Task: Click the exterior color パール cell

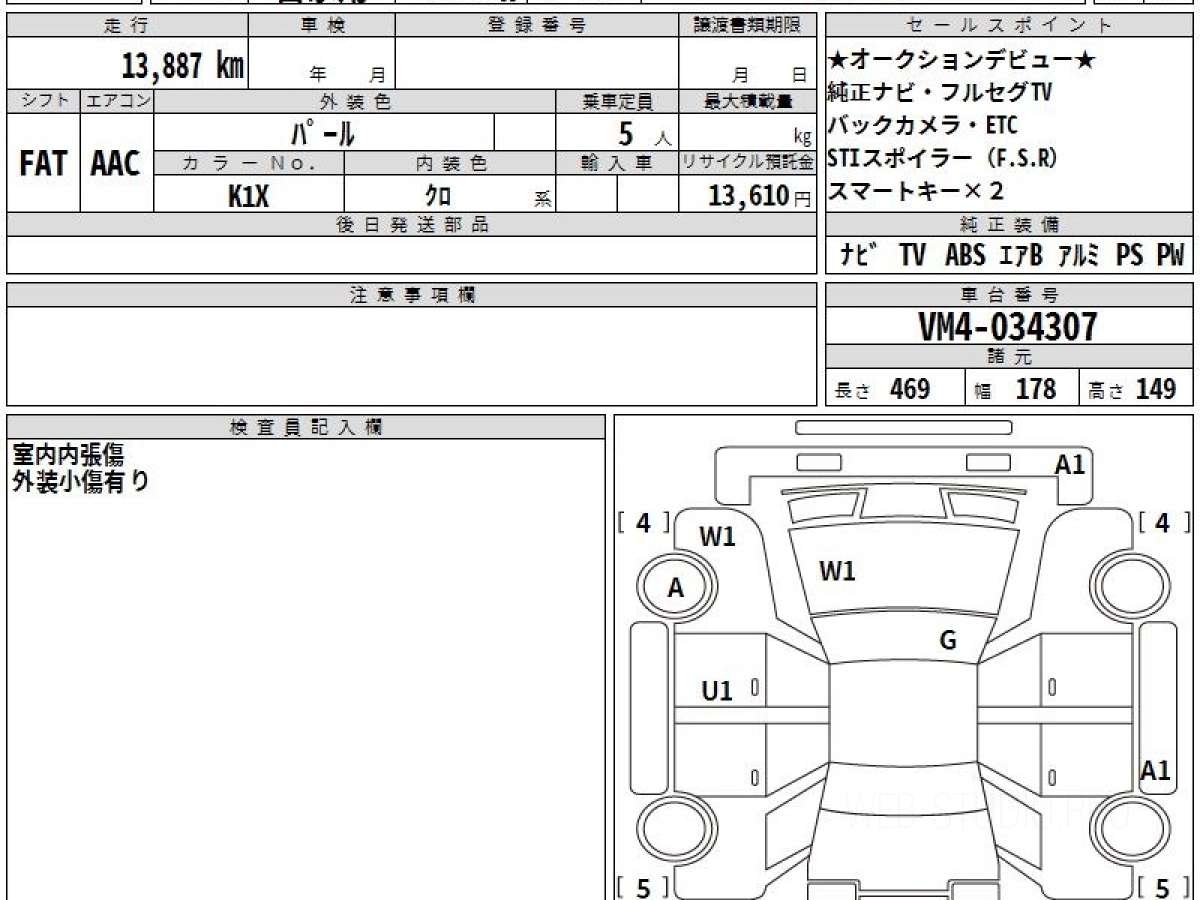Action: (324, 132)
